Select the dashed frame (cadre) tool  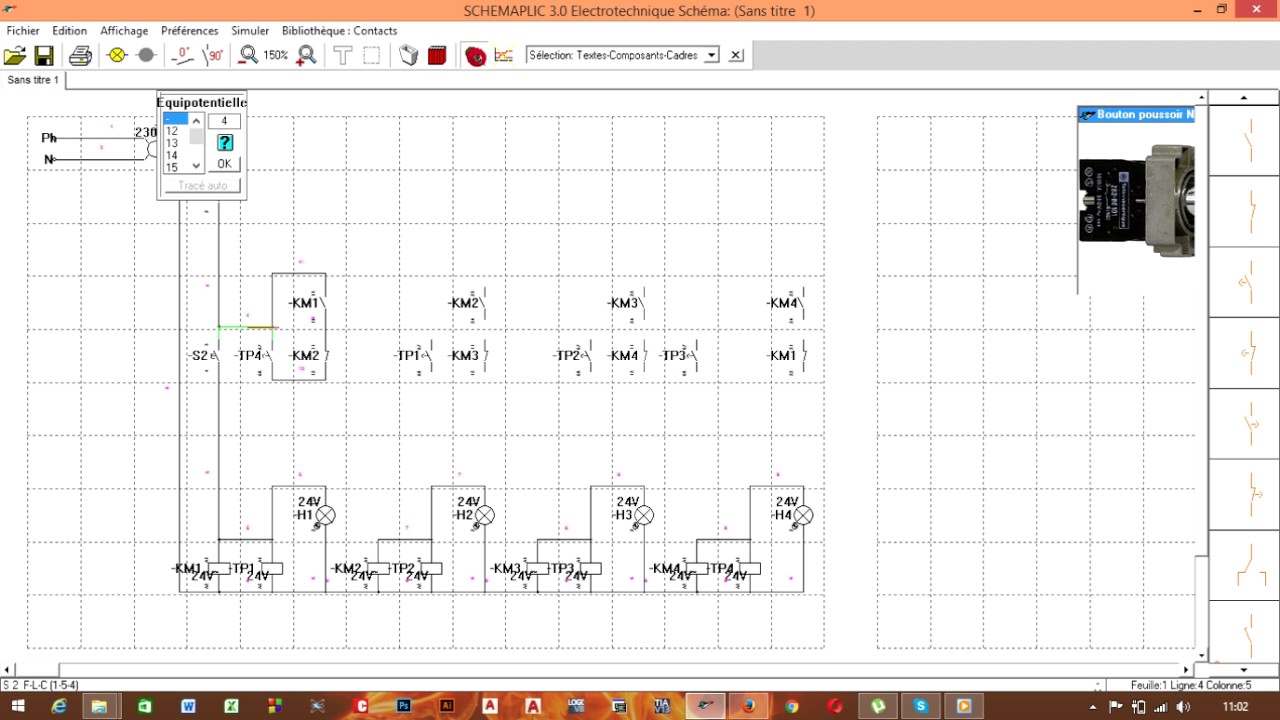[371, 55]
